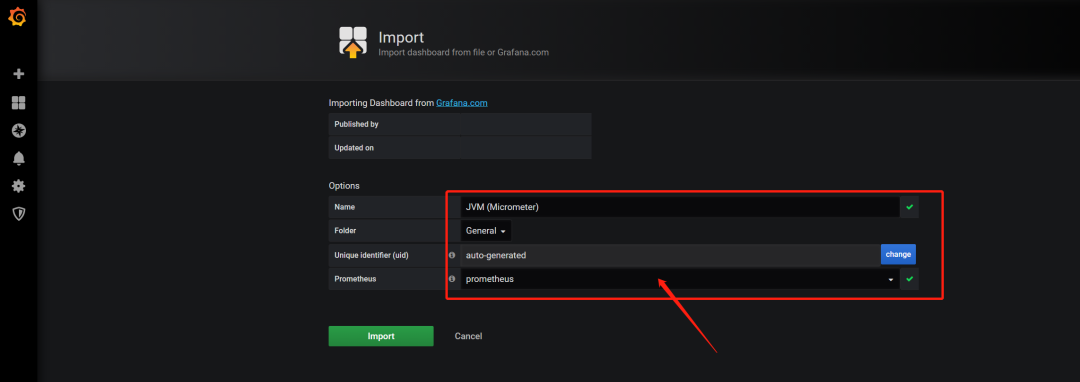This screenshot has width=1080, height=382.
Task: Click the Folder label
Action: [345, 231]
